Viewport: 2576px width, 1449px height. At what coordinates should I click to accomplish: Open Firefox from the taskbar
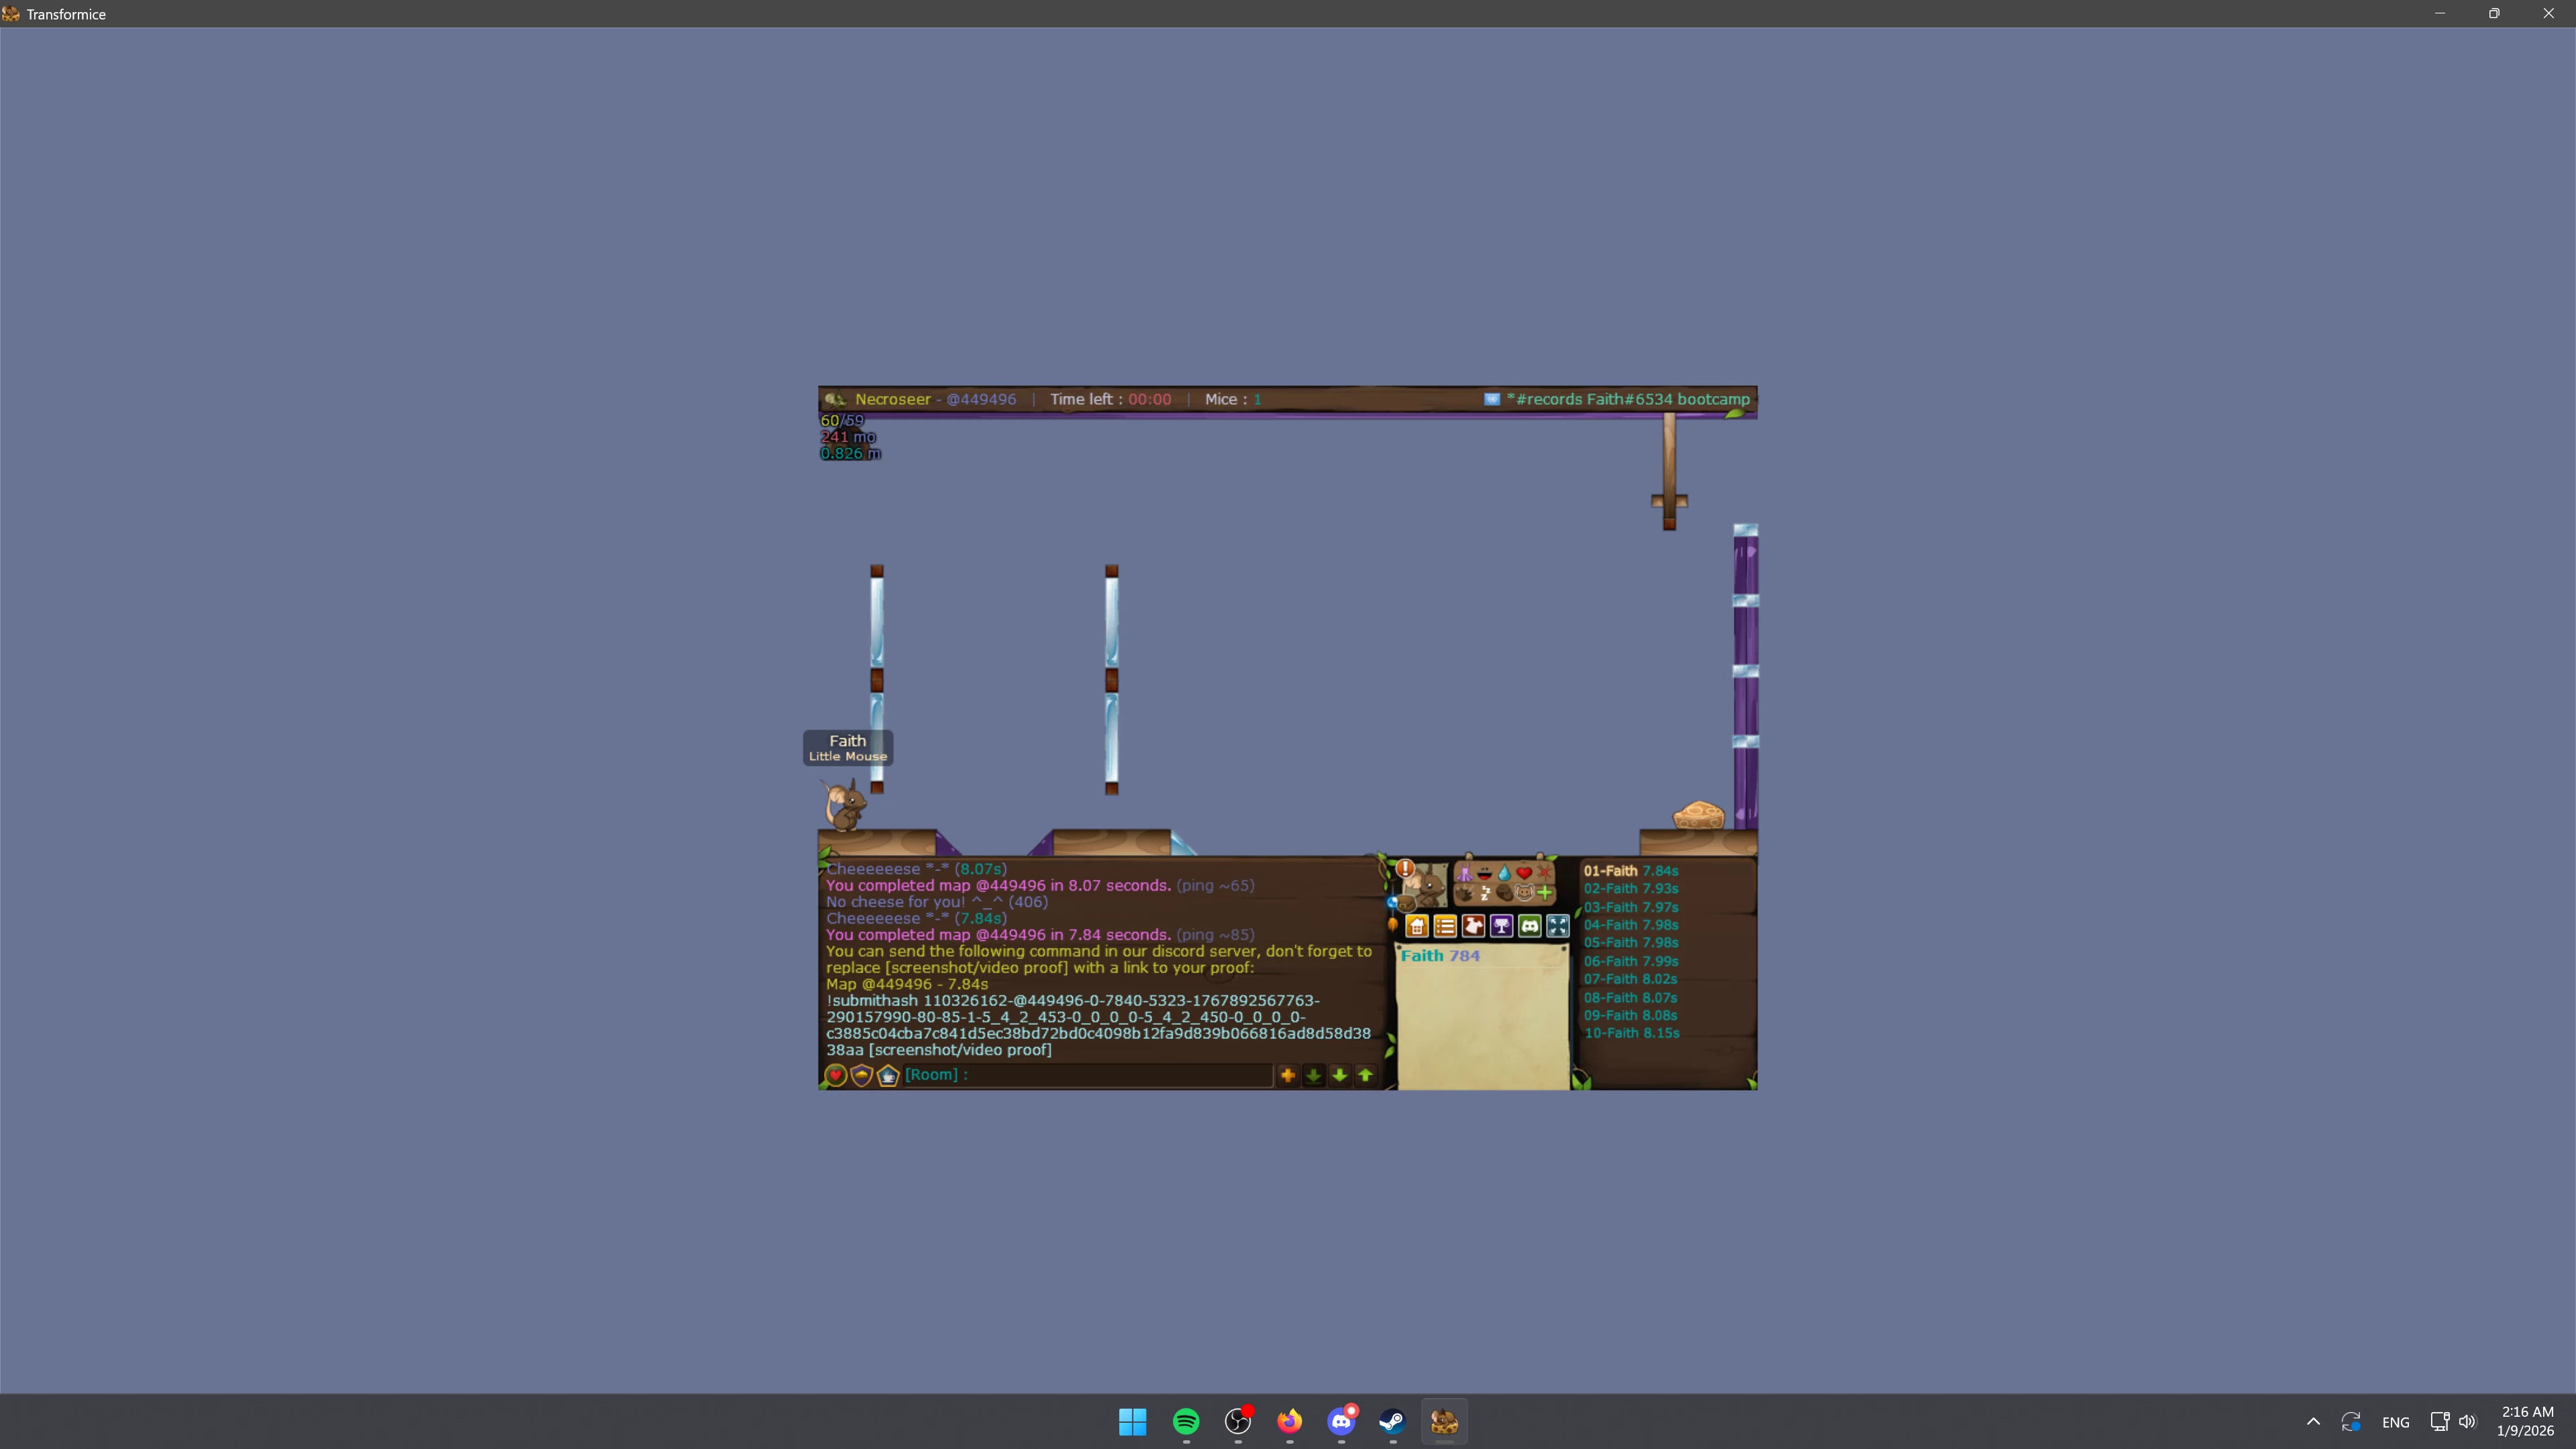pyautogui.click(x=1290, y=1421)
